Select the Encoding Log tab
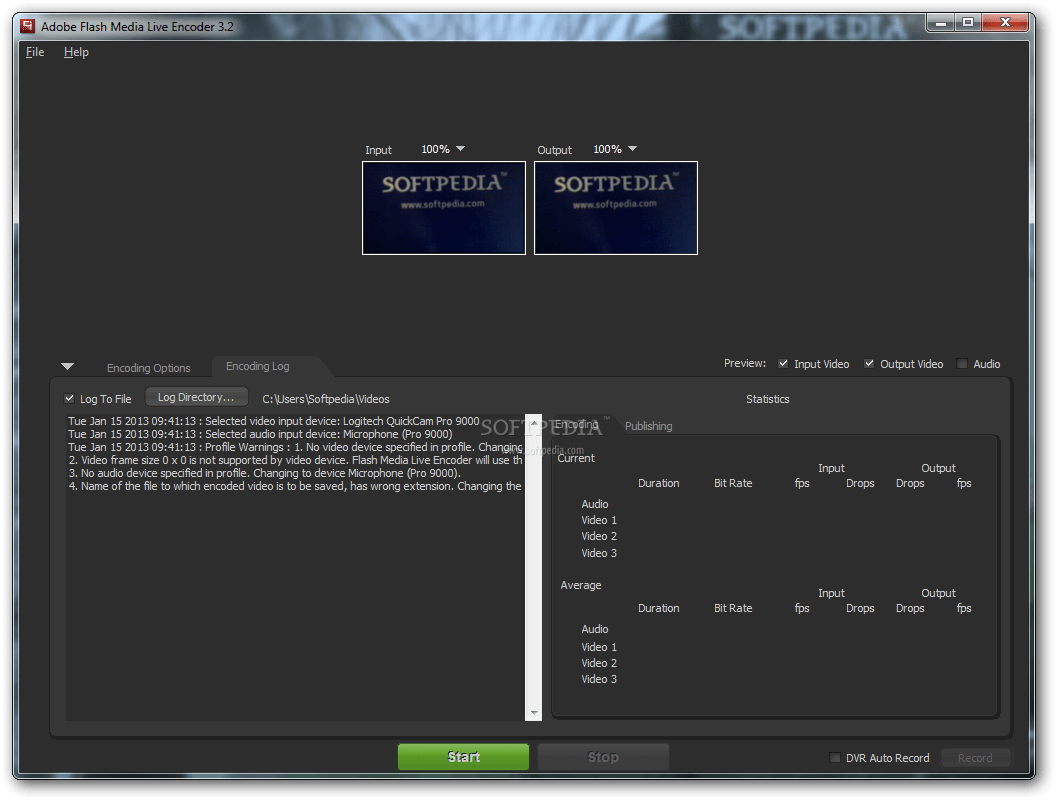Screen dimensions: 1056x800 [x=257, y=366]
